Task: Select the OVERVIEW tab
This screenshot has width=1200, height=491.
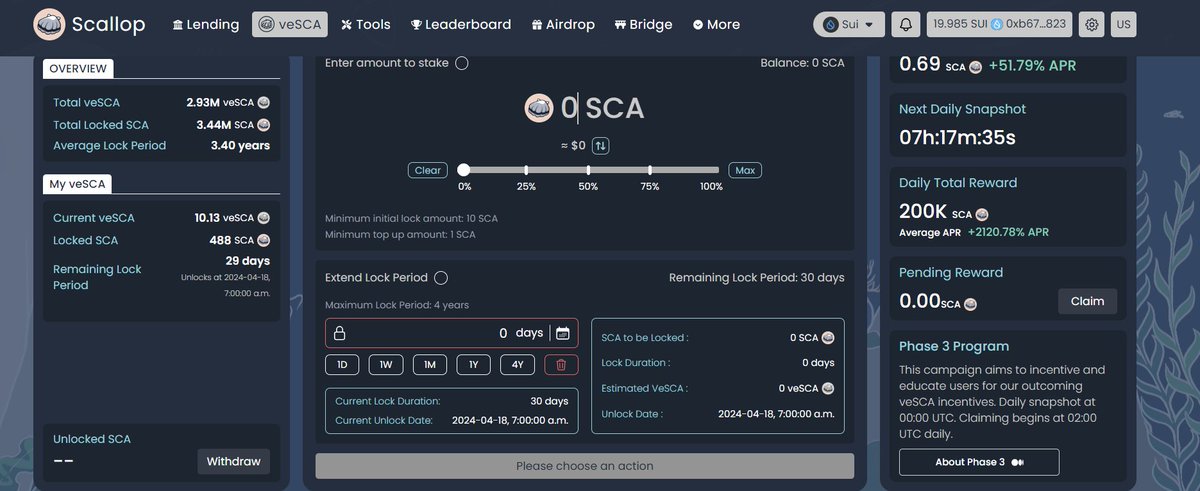Action: 79,68
